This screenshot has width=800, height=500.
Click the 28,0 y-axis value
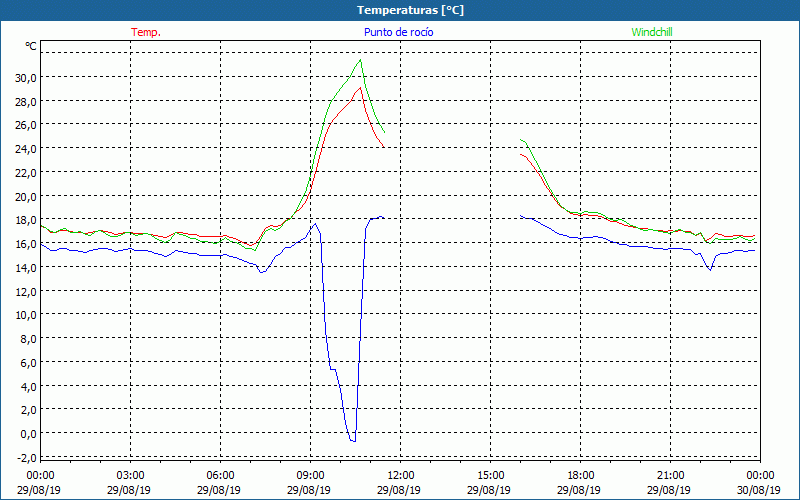[27, 102]
